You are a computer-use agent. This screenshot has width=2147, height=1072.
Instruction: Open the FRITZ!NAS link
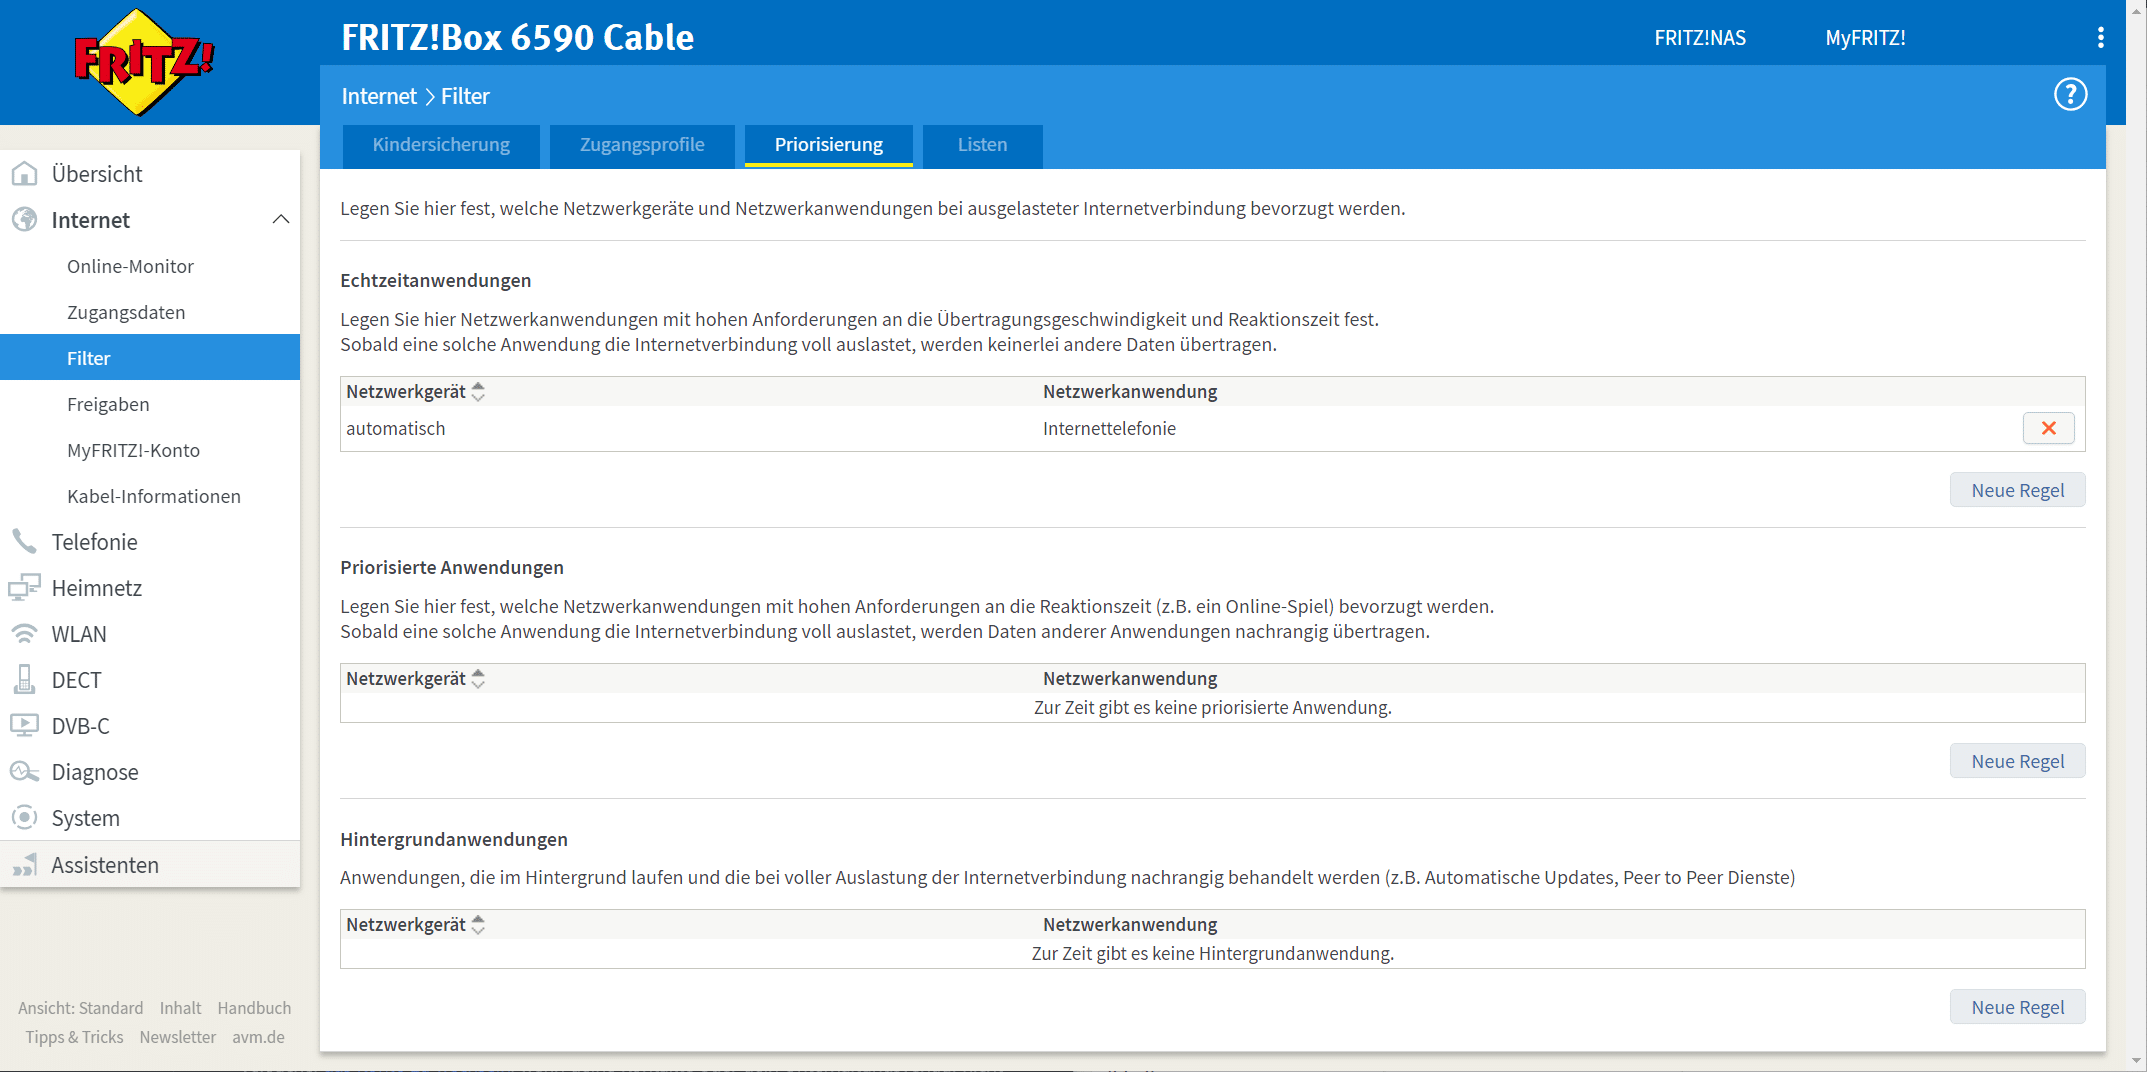coord(1700,38)
